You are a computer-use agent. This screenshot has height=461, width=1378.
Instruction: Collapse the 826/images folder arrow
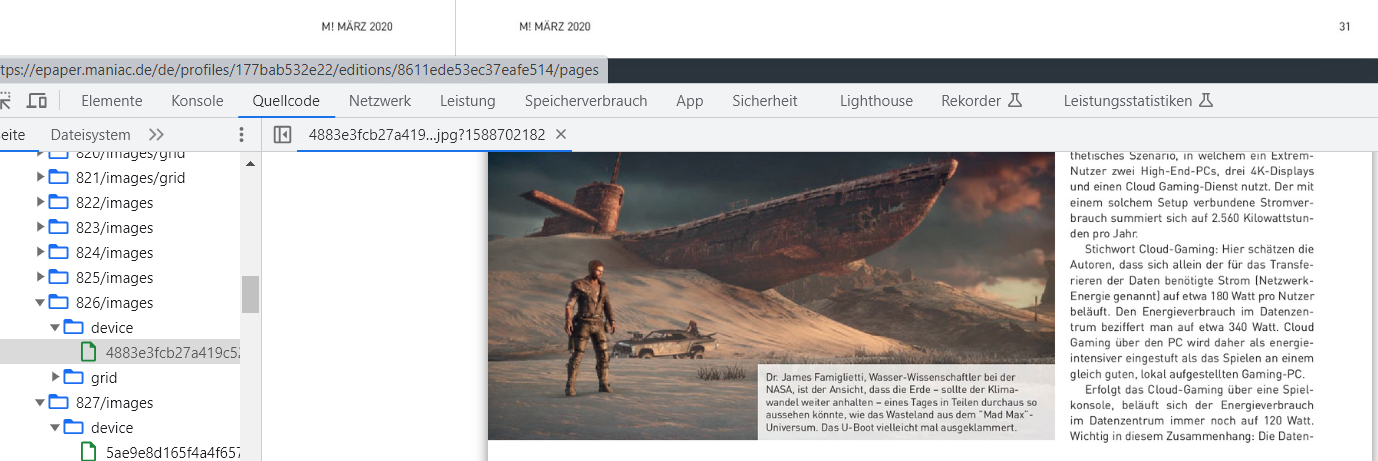[40, 302]
